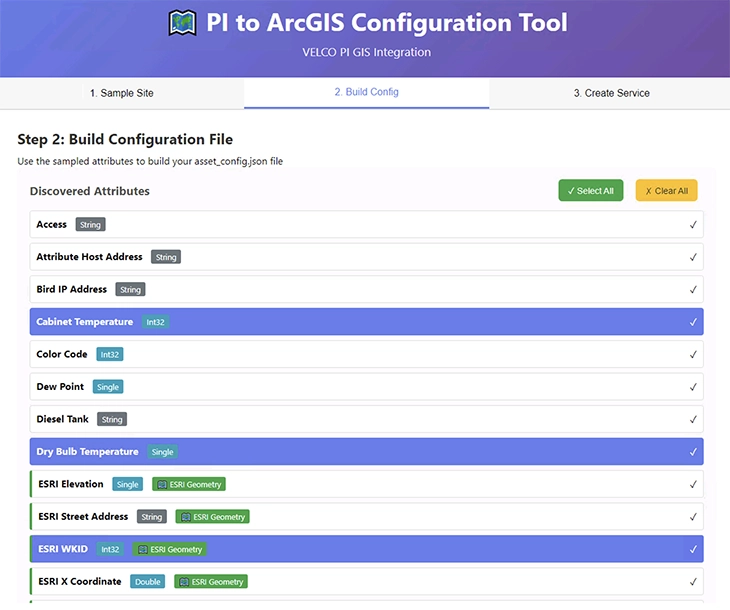Click the 'Step 2: Build Configuration File' heading
This screenshot has height=610, width=730.
(125, 140)
